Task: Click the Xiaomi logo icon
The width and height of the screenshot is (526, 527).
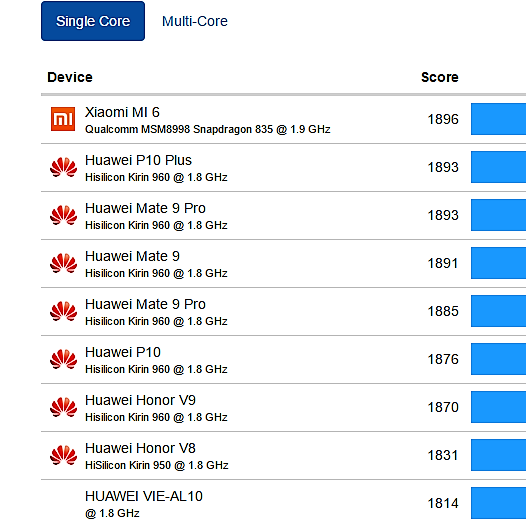Action: coord(63,119)
